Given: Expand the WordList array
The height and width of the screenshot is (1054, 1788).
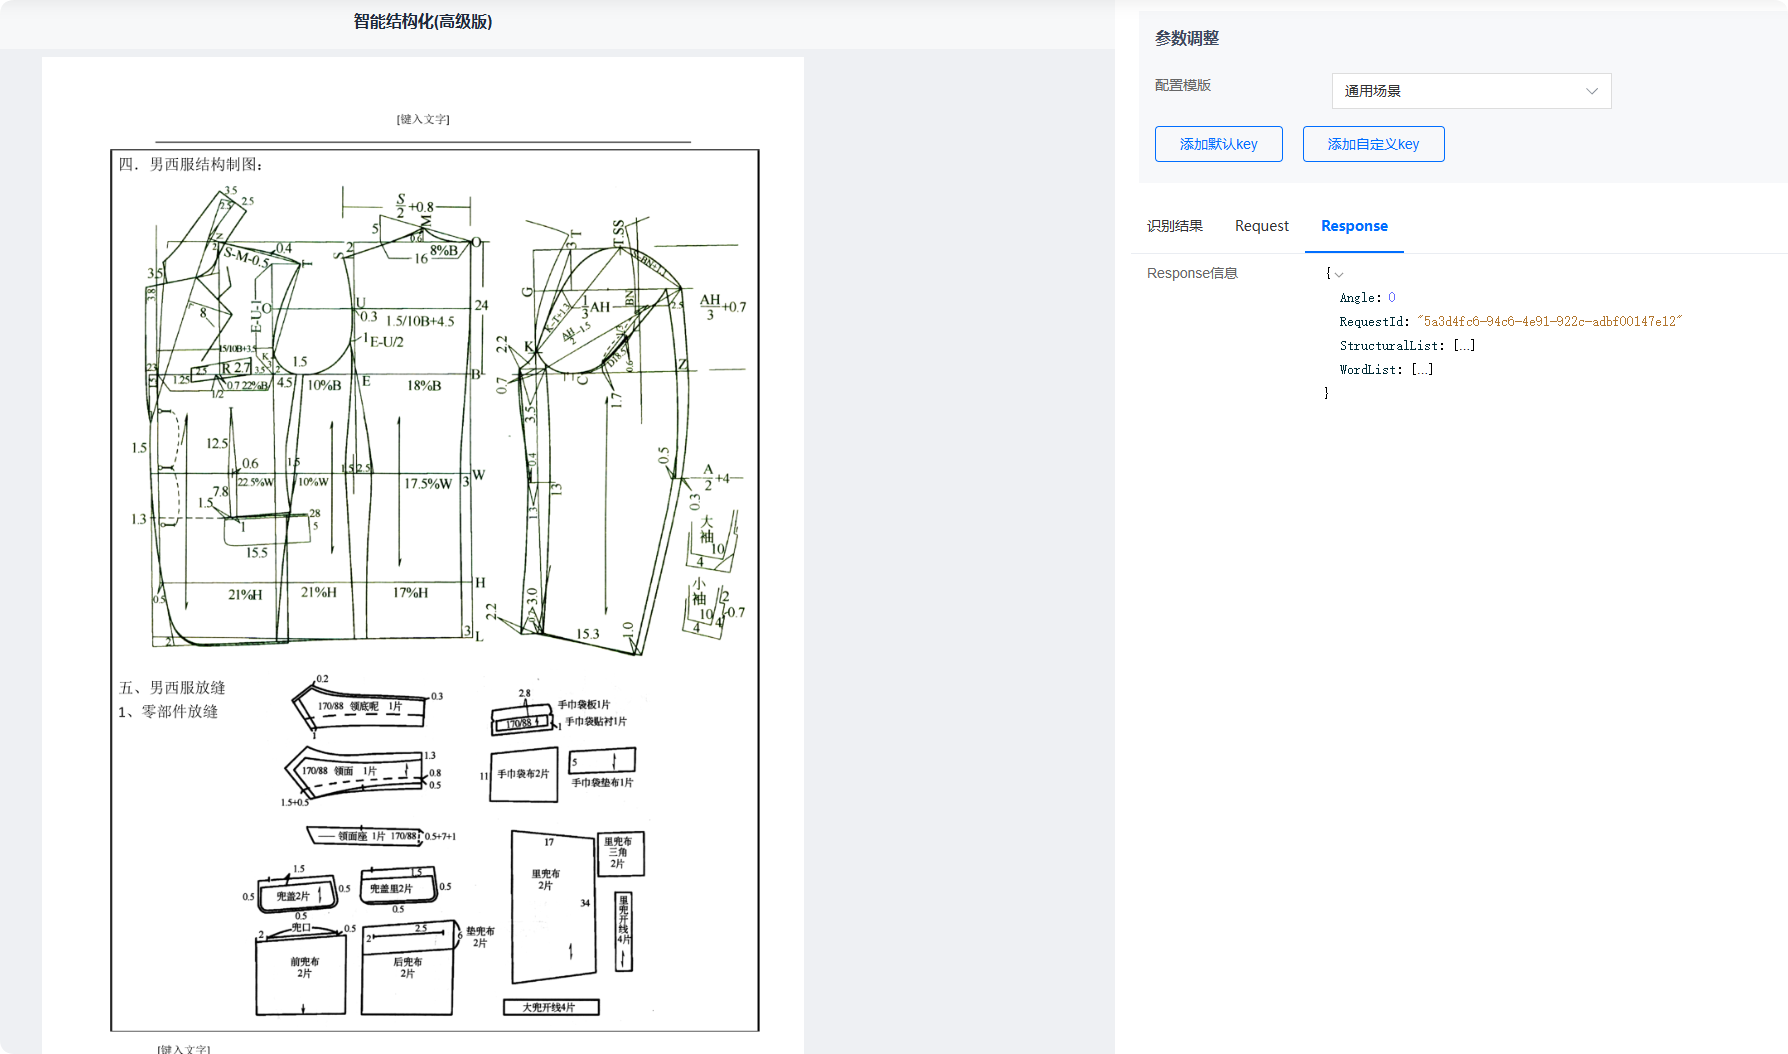Looking at the screenshot, I should click(x=1422, y=370).
